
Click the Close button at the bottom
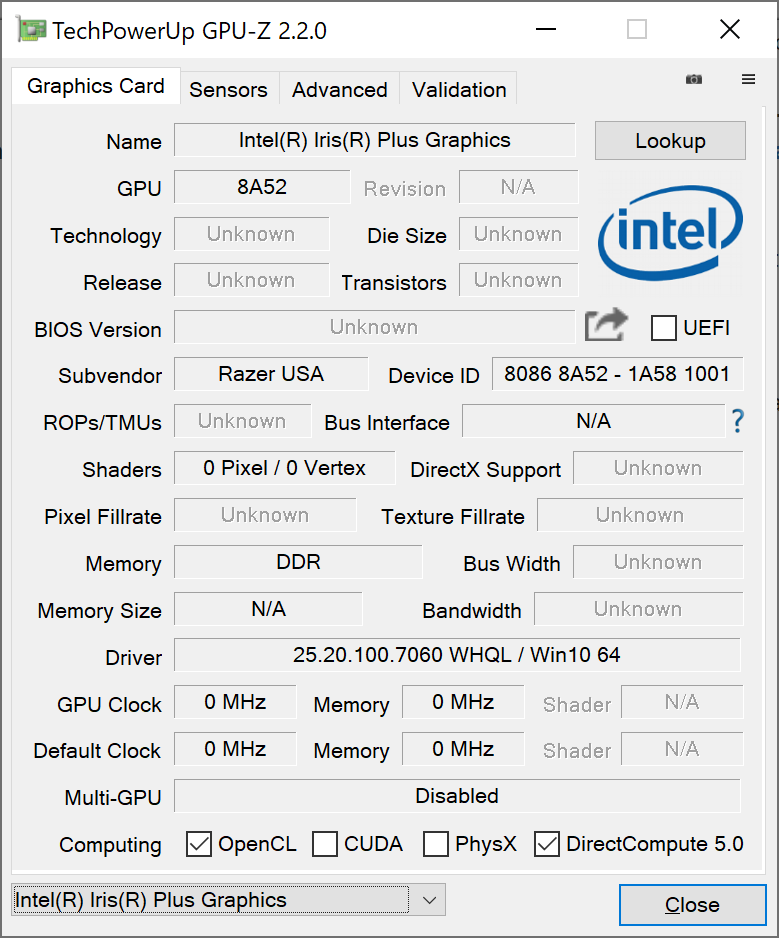tap(692, 905)
